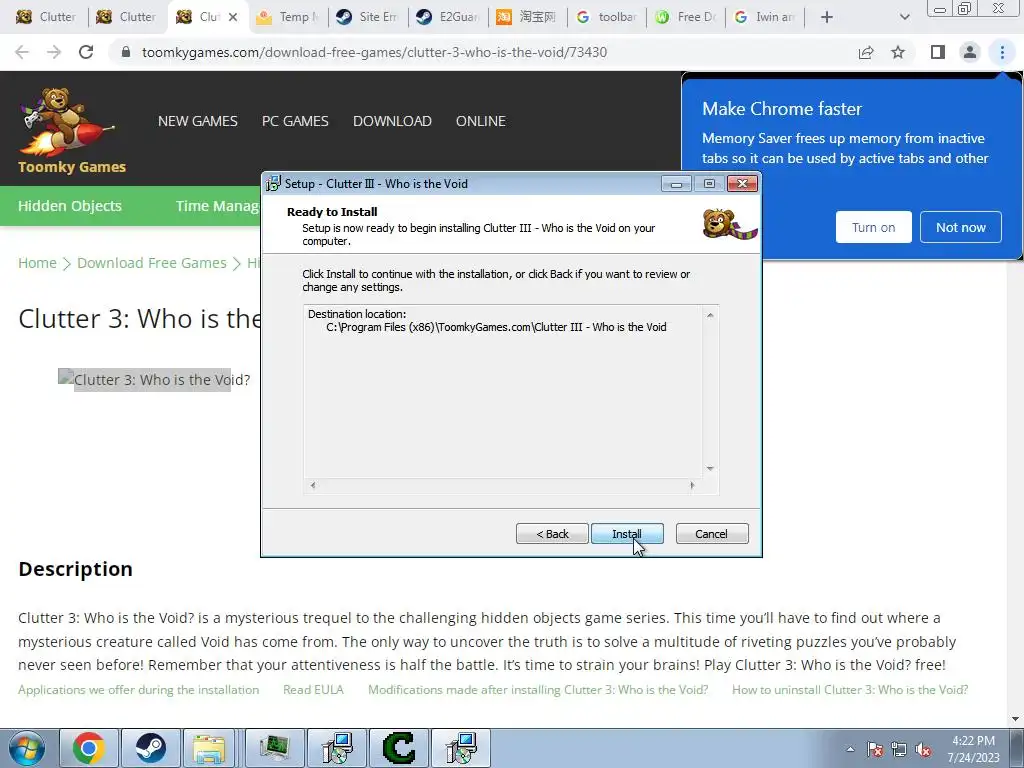Click the network tray icon
Image resolution: width=1024 pixels, height=768 pixels.
[899, 750]
